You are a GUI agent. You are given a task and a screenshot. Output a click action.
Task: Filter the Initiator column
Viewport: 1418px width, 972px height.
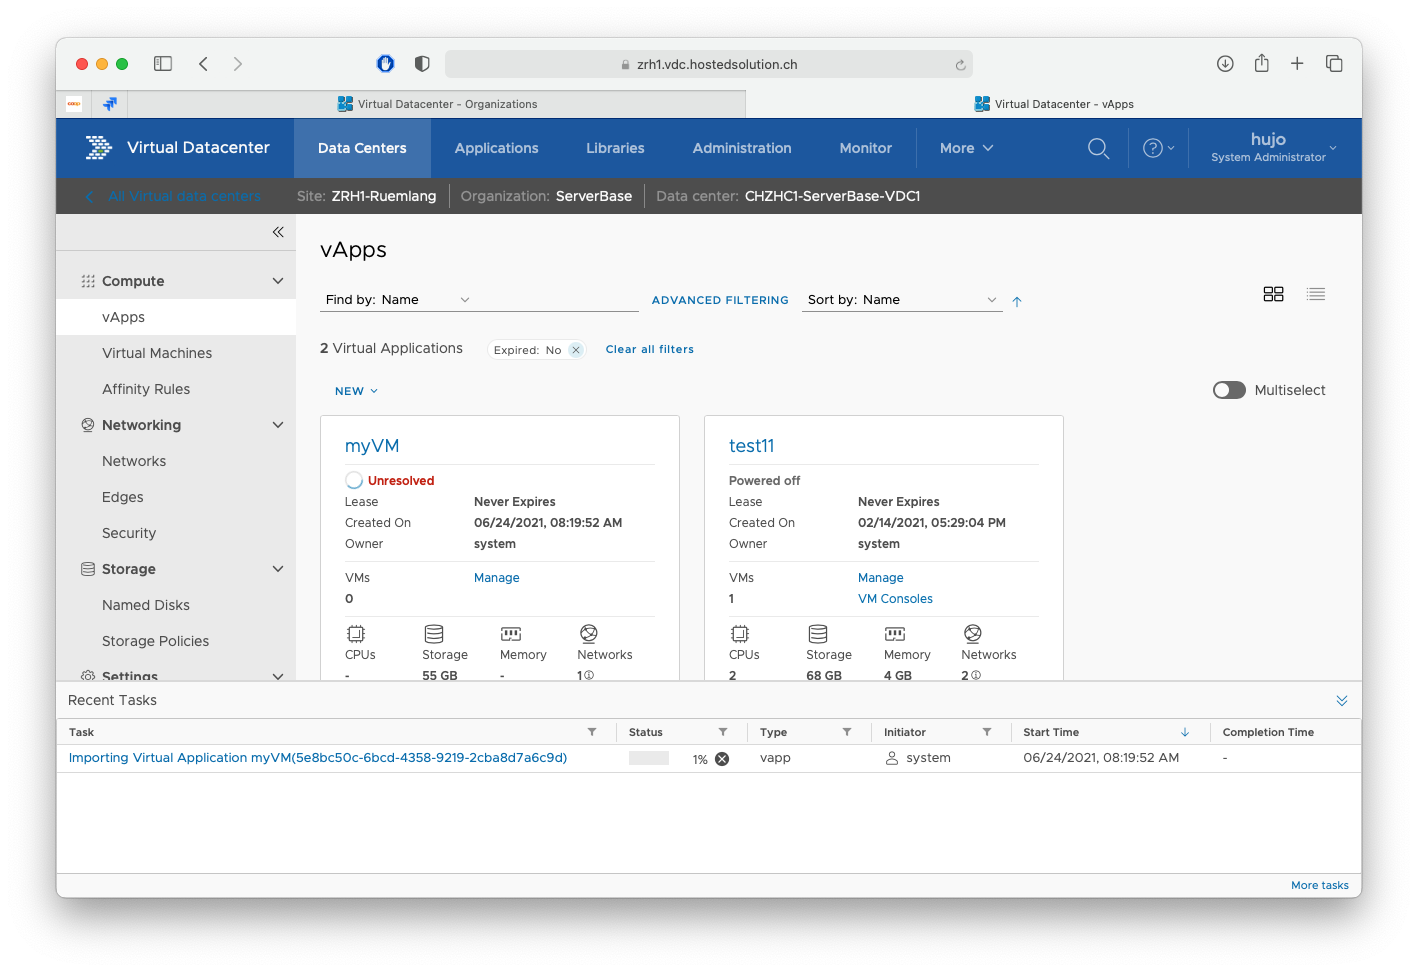987,732
